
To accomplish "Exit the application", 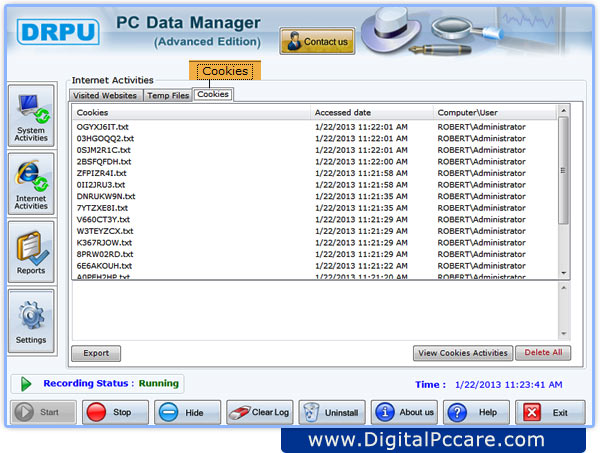I will [x=550, y=412].
